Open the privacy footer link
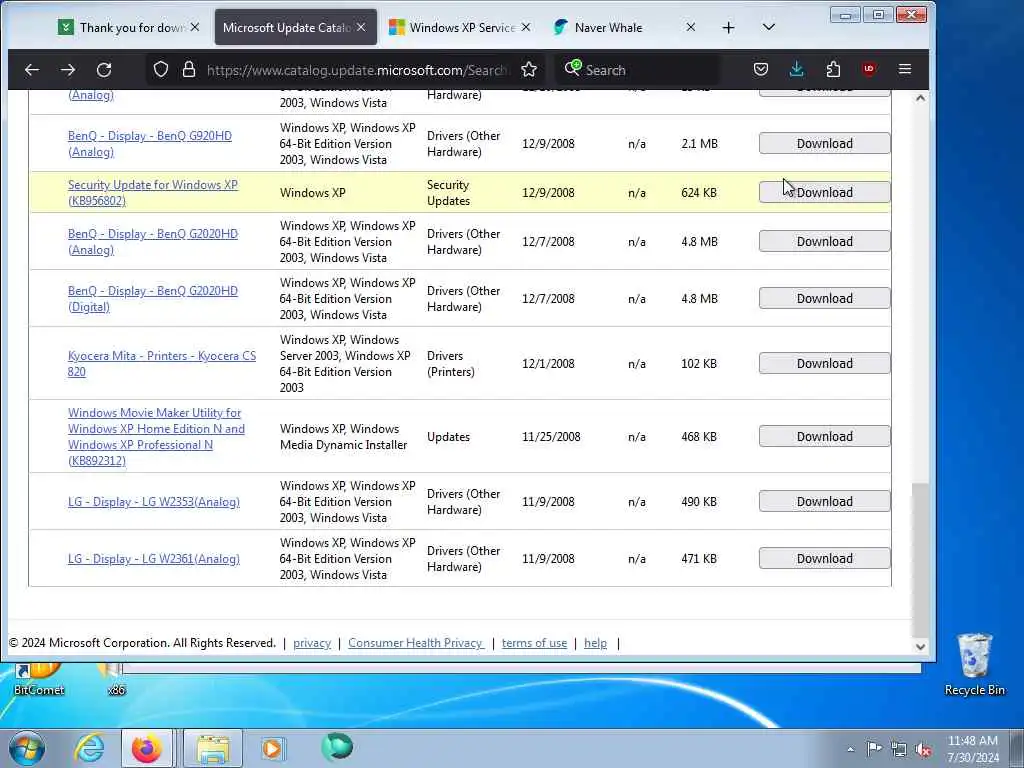Screen dimensions: 1024x768 tap(312, 643)
